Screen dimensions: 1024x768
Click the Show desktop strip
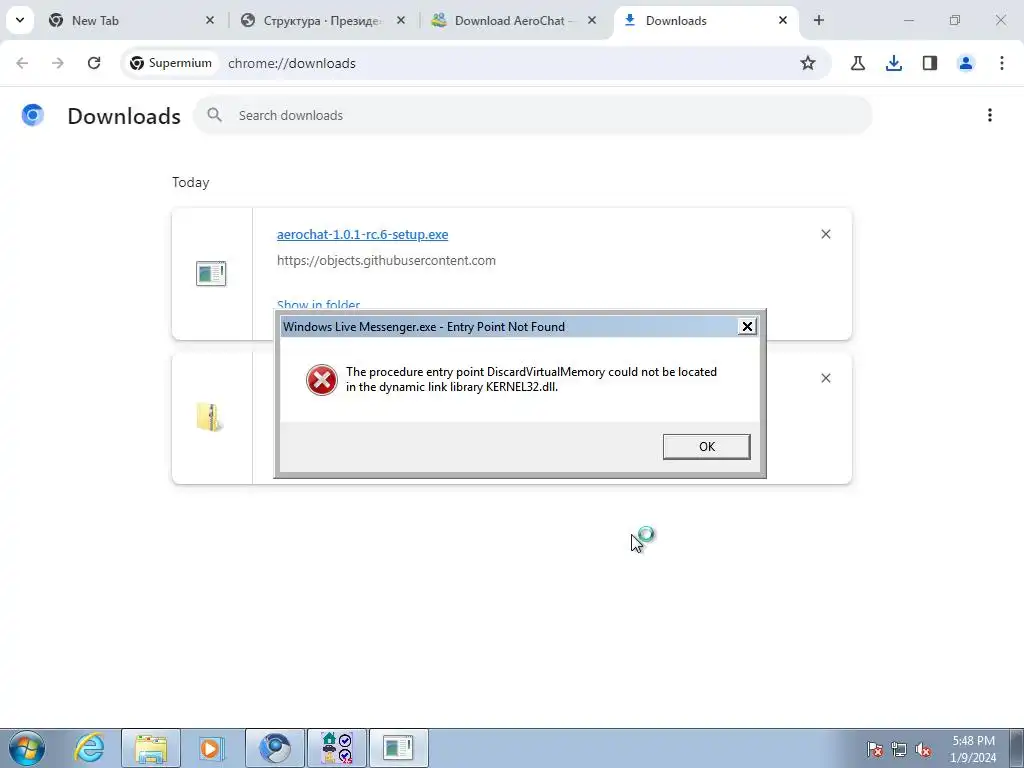click(x=1016, y=748)
